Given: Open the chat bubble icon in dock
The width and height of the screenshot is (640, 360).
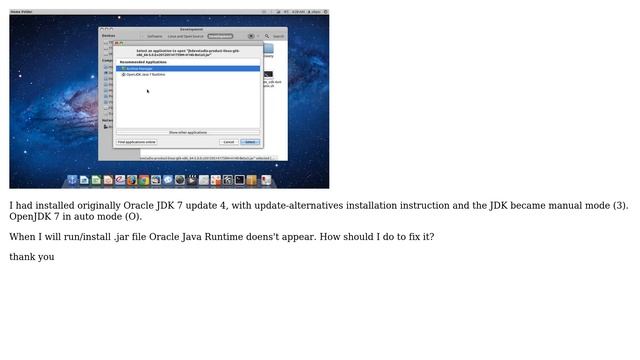Looking at the screenshot, I should click(x=168, y=180).
